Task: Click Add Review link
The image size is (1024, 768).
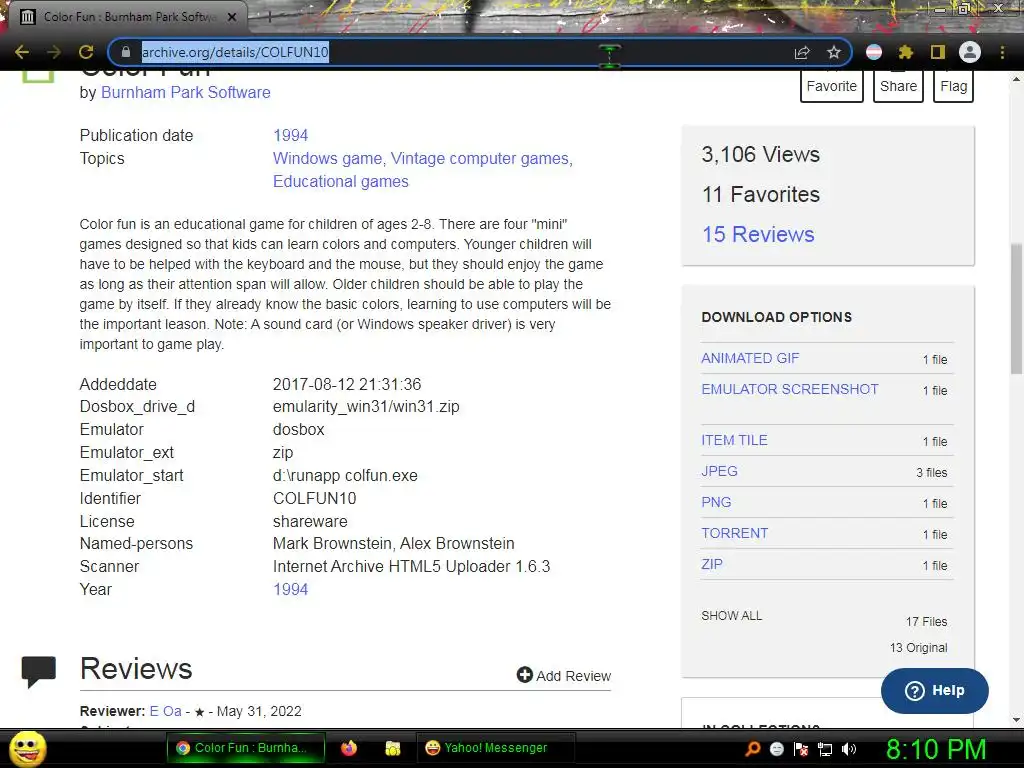Action: (x=564, y=676)
